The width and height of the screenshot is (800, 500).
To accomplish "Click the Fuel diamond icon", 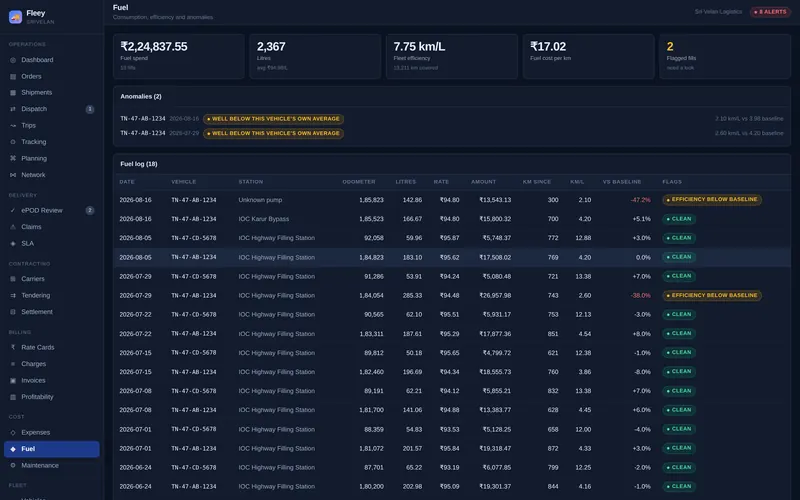I will click(13, 449).
